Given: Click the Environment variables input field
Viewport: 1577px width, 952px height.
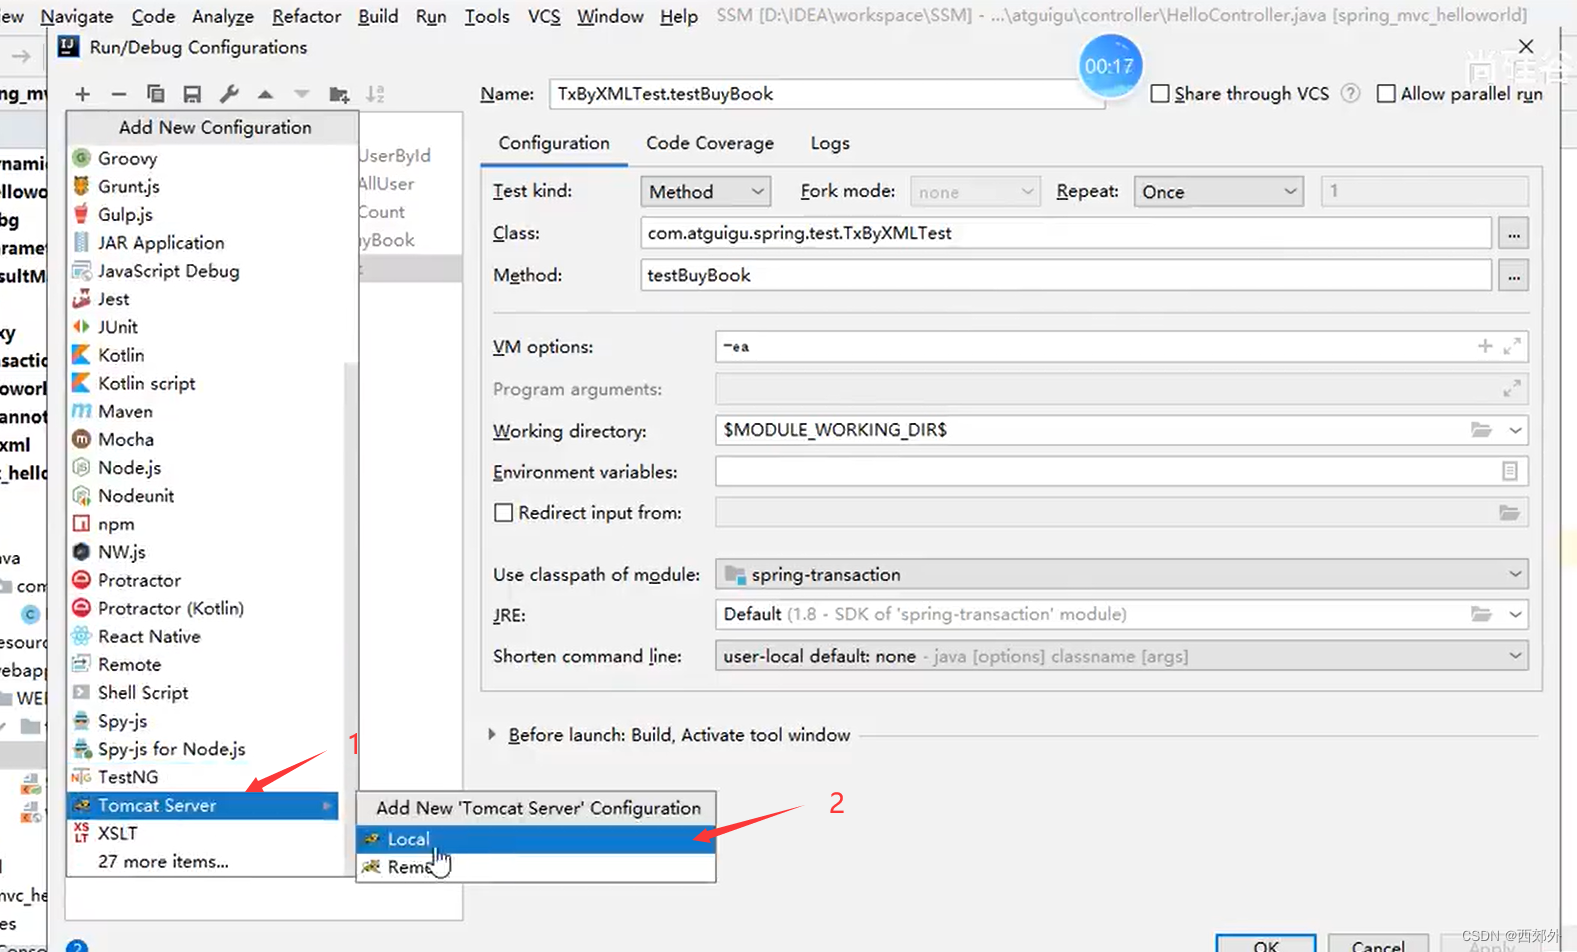Looking at the screenshot, I should pyautogui.click(x=1121, y=471).
